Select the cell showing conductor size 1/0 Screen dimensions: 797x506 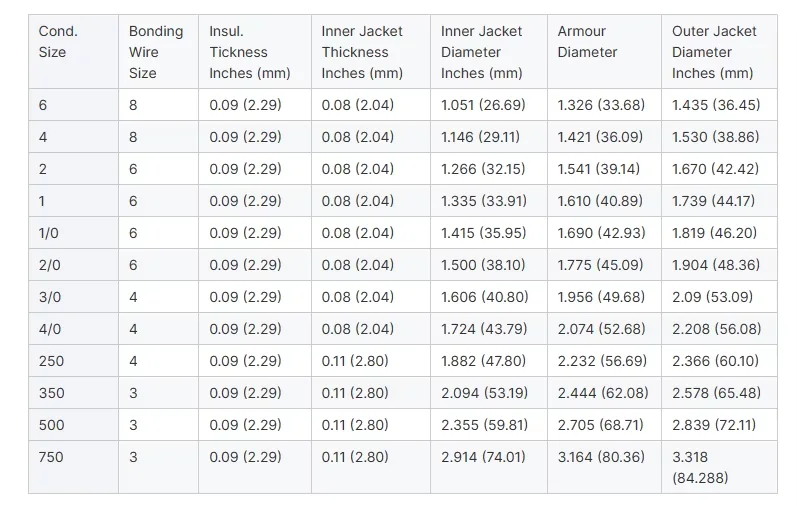coord(48,233)
